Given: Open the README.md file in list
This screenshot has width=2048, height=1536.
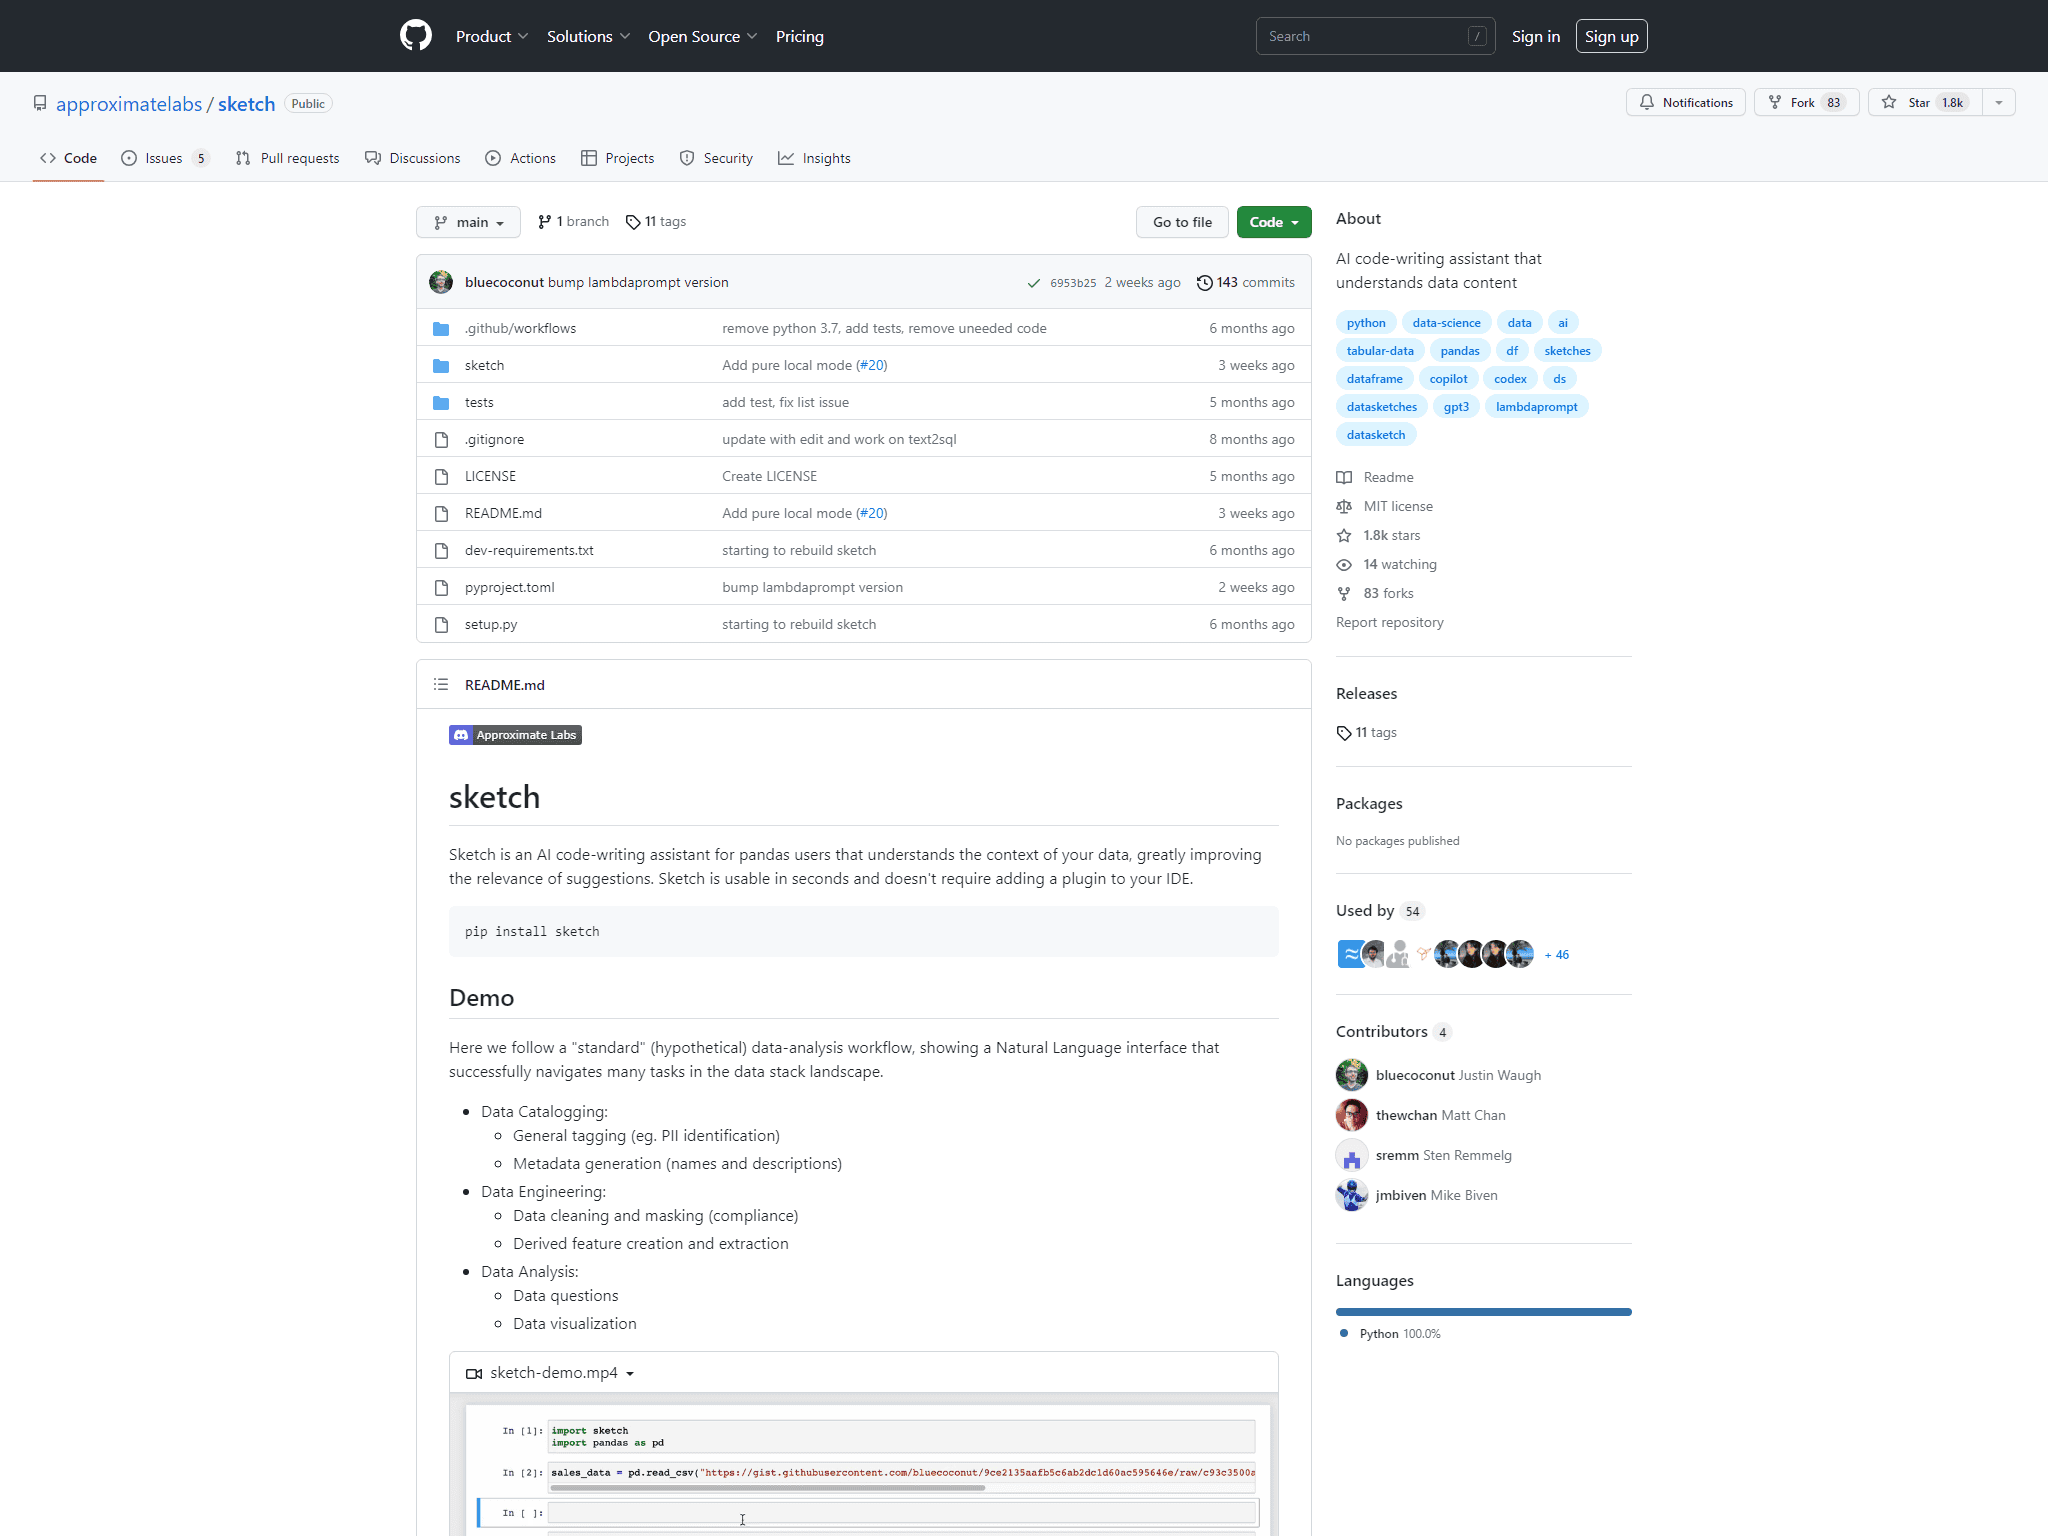Looking at the screenshot, I should point(503,514).
